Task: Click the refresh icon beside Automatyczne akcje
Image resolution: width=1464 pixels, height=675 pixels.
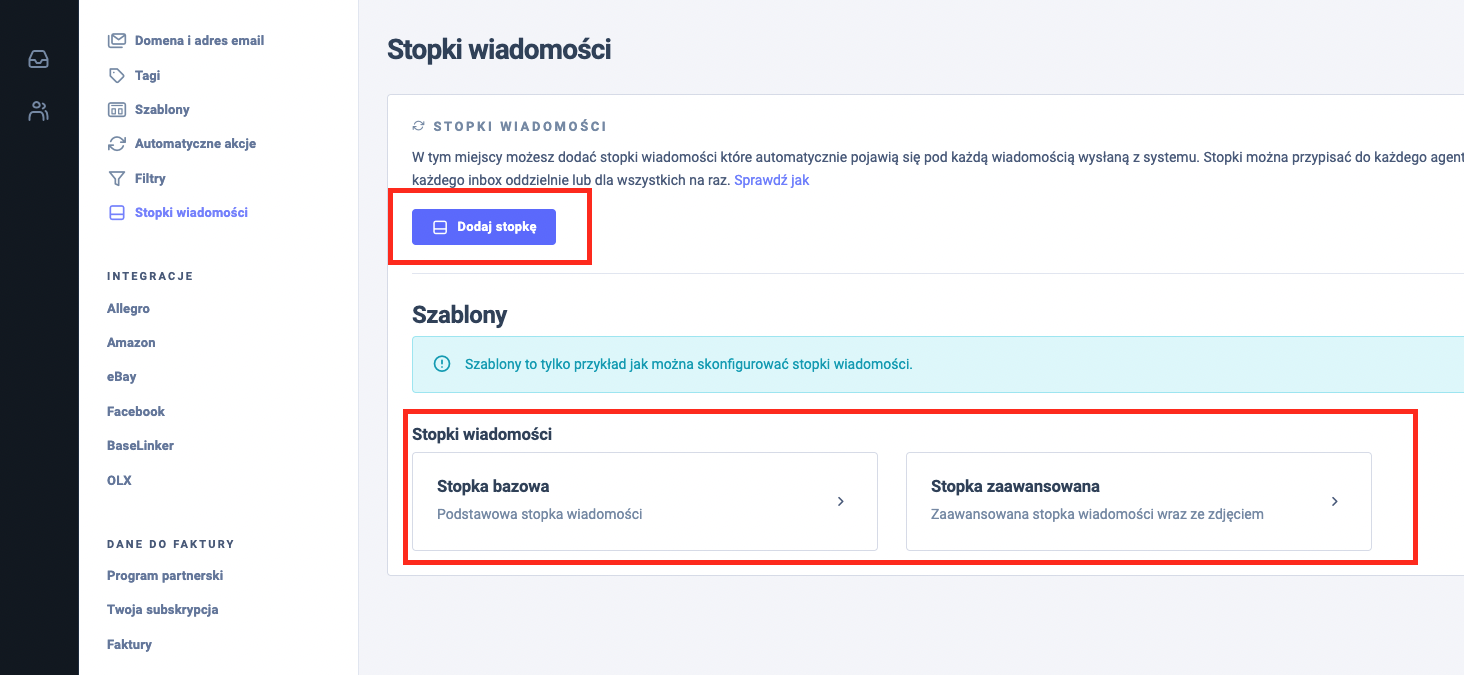Action: 117,144
